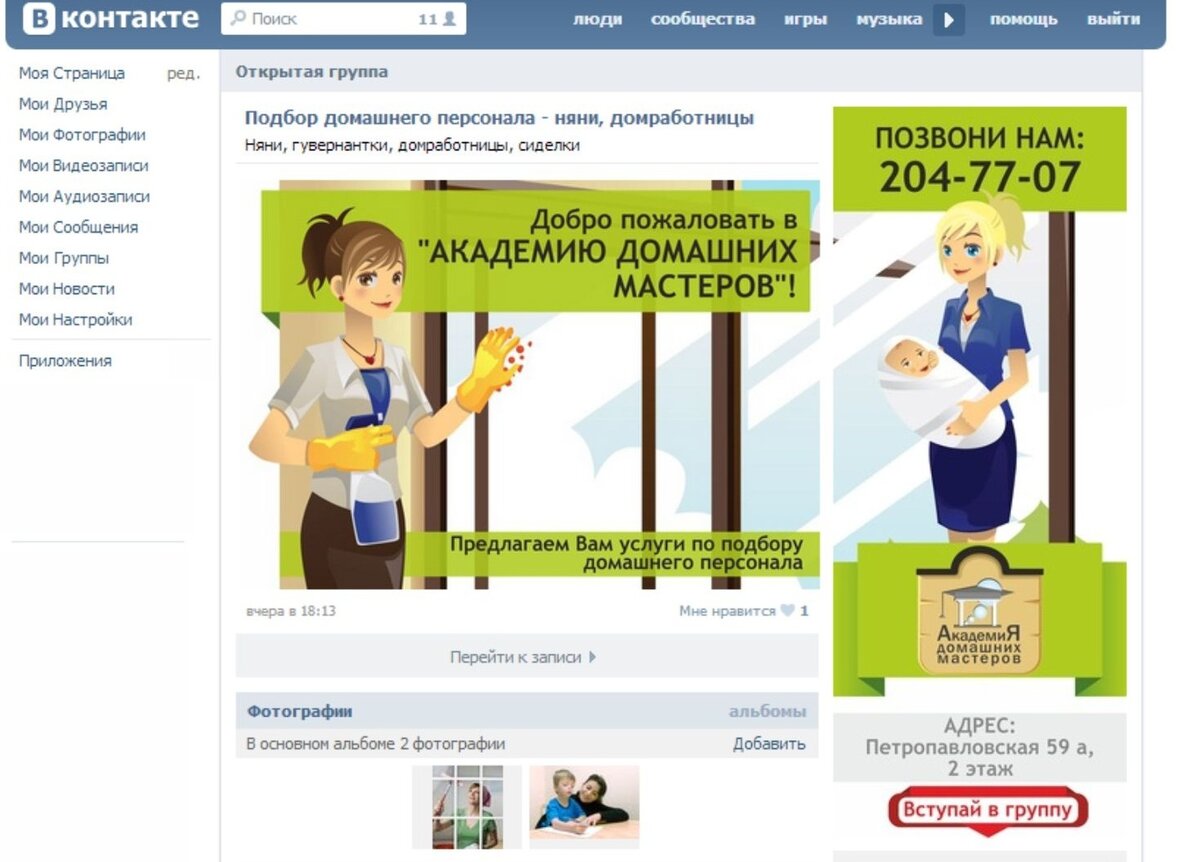The width and height of the screenshot is (1200, 862).
Task: Click the VKontakte logo icon
Action: click(39, 18)
